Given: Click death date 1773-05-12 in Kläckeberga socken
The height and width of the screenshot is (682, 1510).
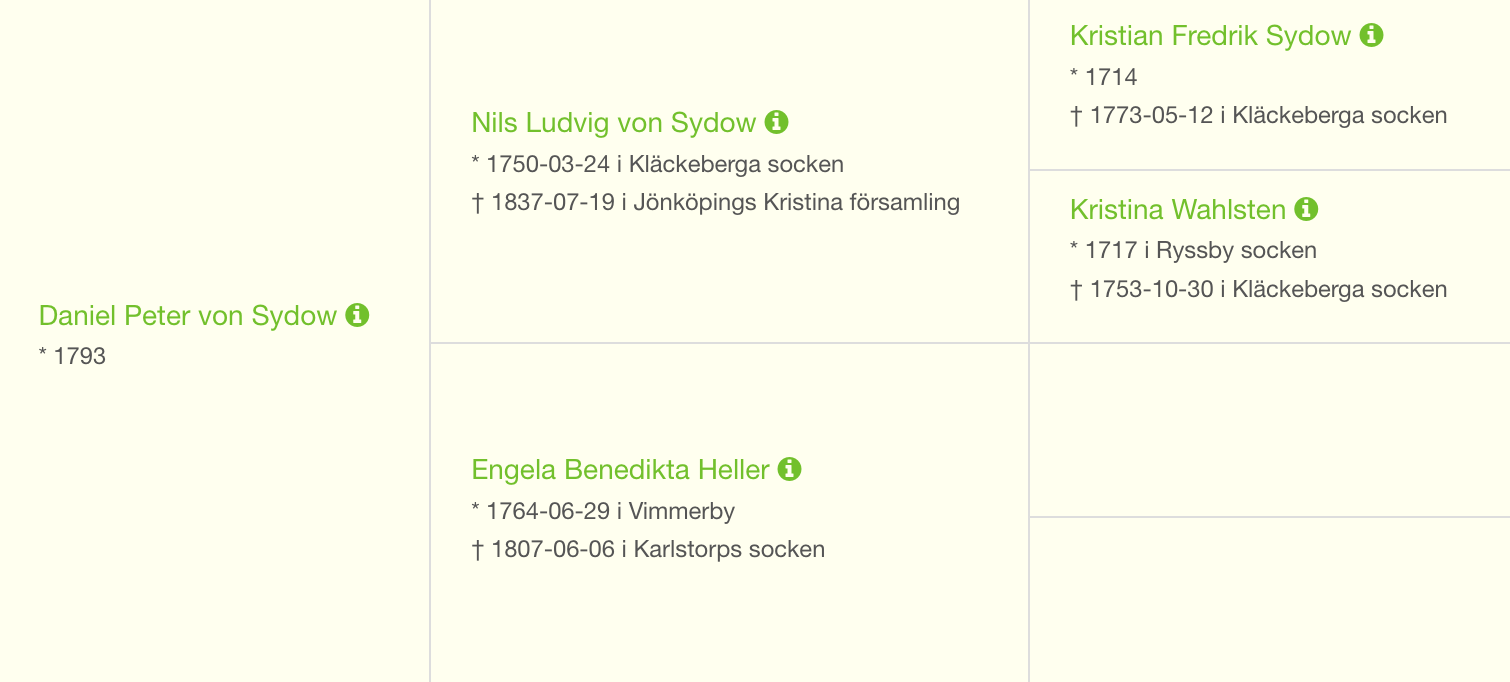Looking at the screenshot, I should click(1258, 115).
